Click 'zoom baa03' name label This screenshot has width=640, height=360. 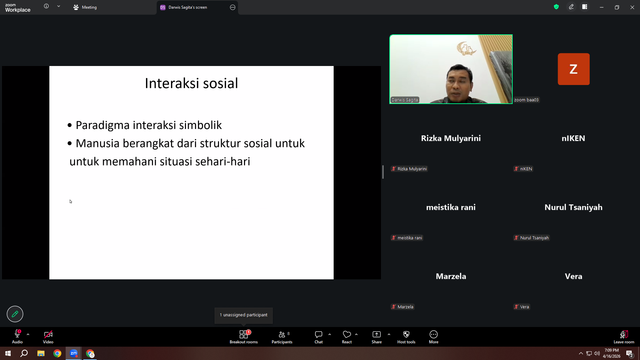click(527, 100)
